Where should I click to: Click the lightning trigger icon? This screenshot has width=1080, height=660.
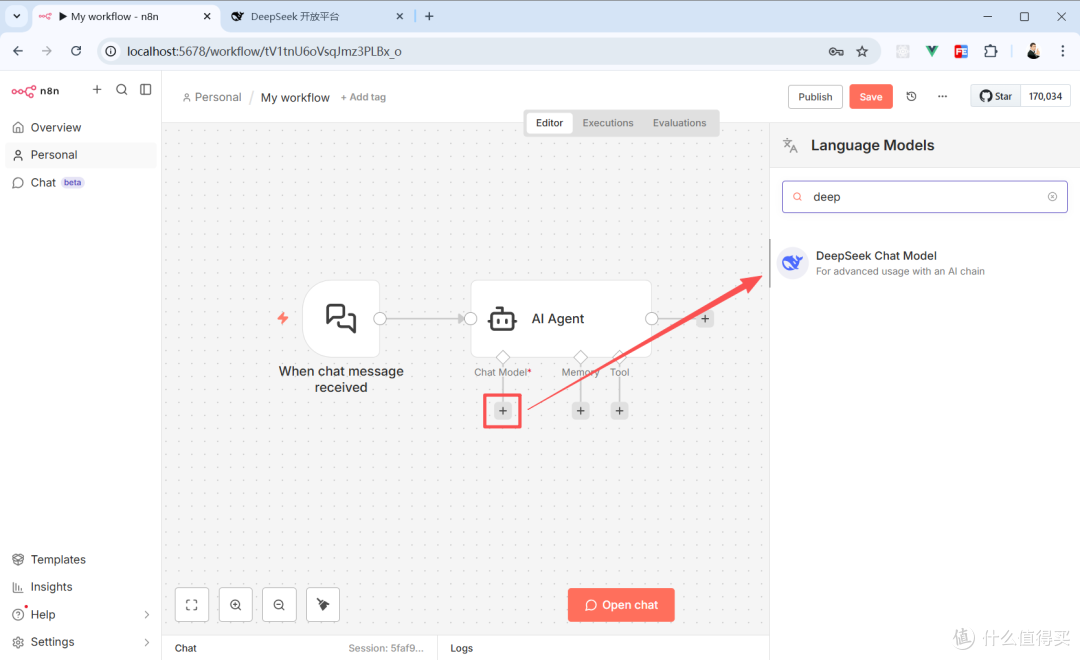[x=282, y=318]
